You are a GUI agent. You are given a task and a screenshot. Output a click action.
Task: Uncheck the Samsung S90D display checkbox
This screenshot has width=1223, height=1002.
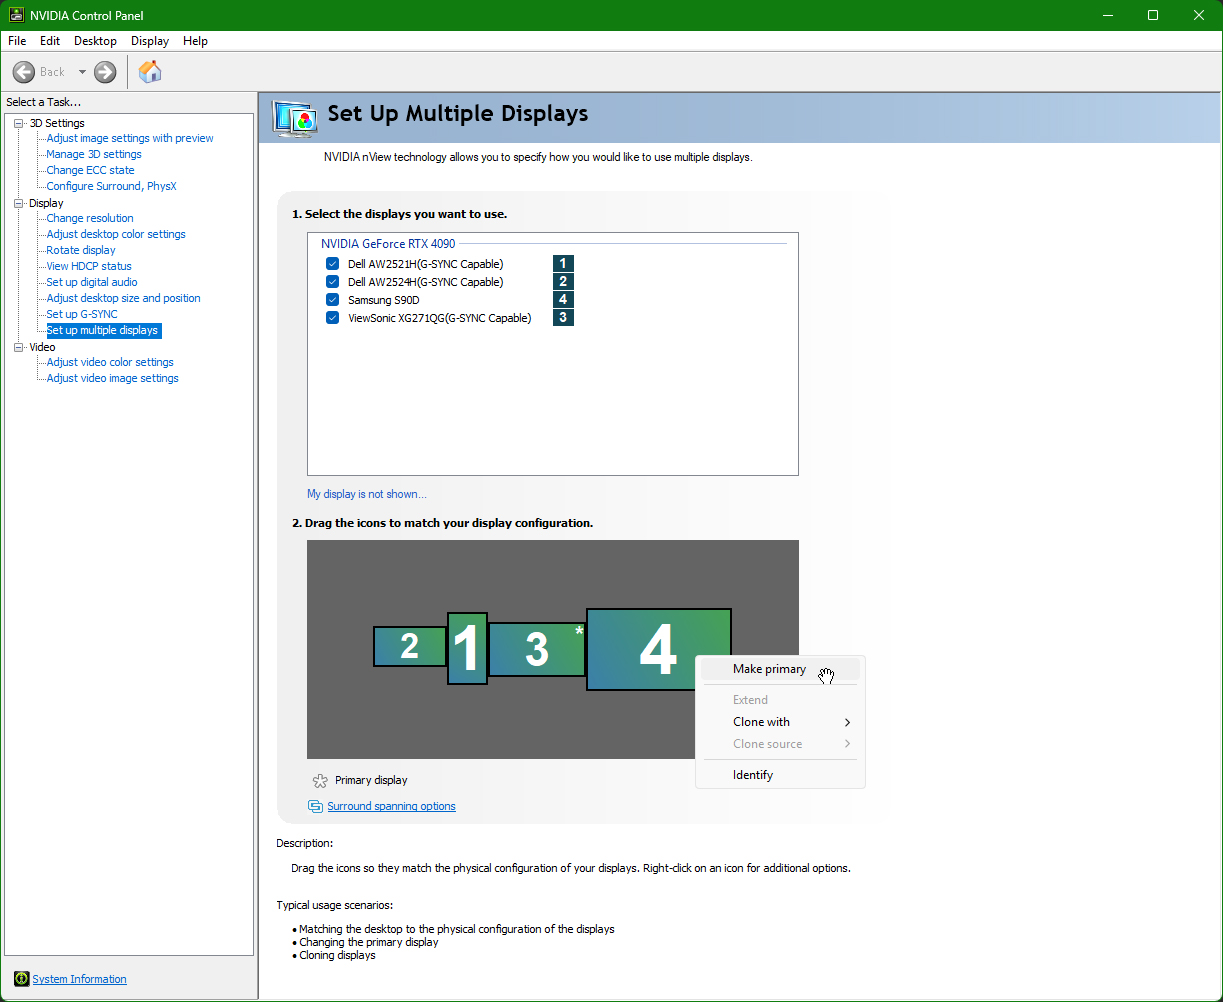click(332, 300)
